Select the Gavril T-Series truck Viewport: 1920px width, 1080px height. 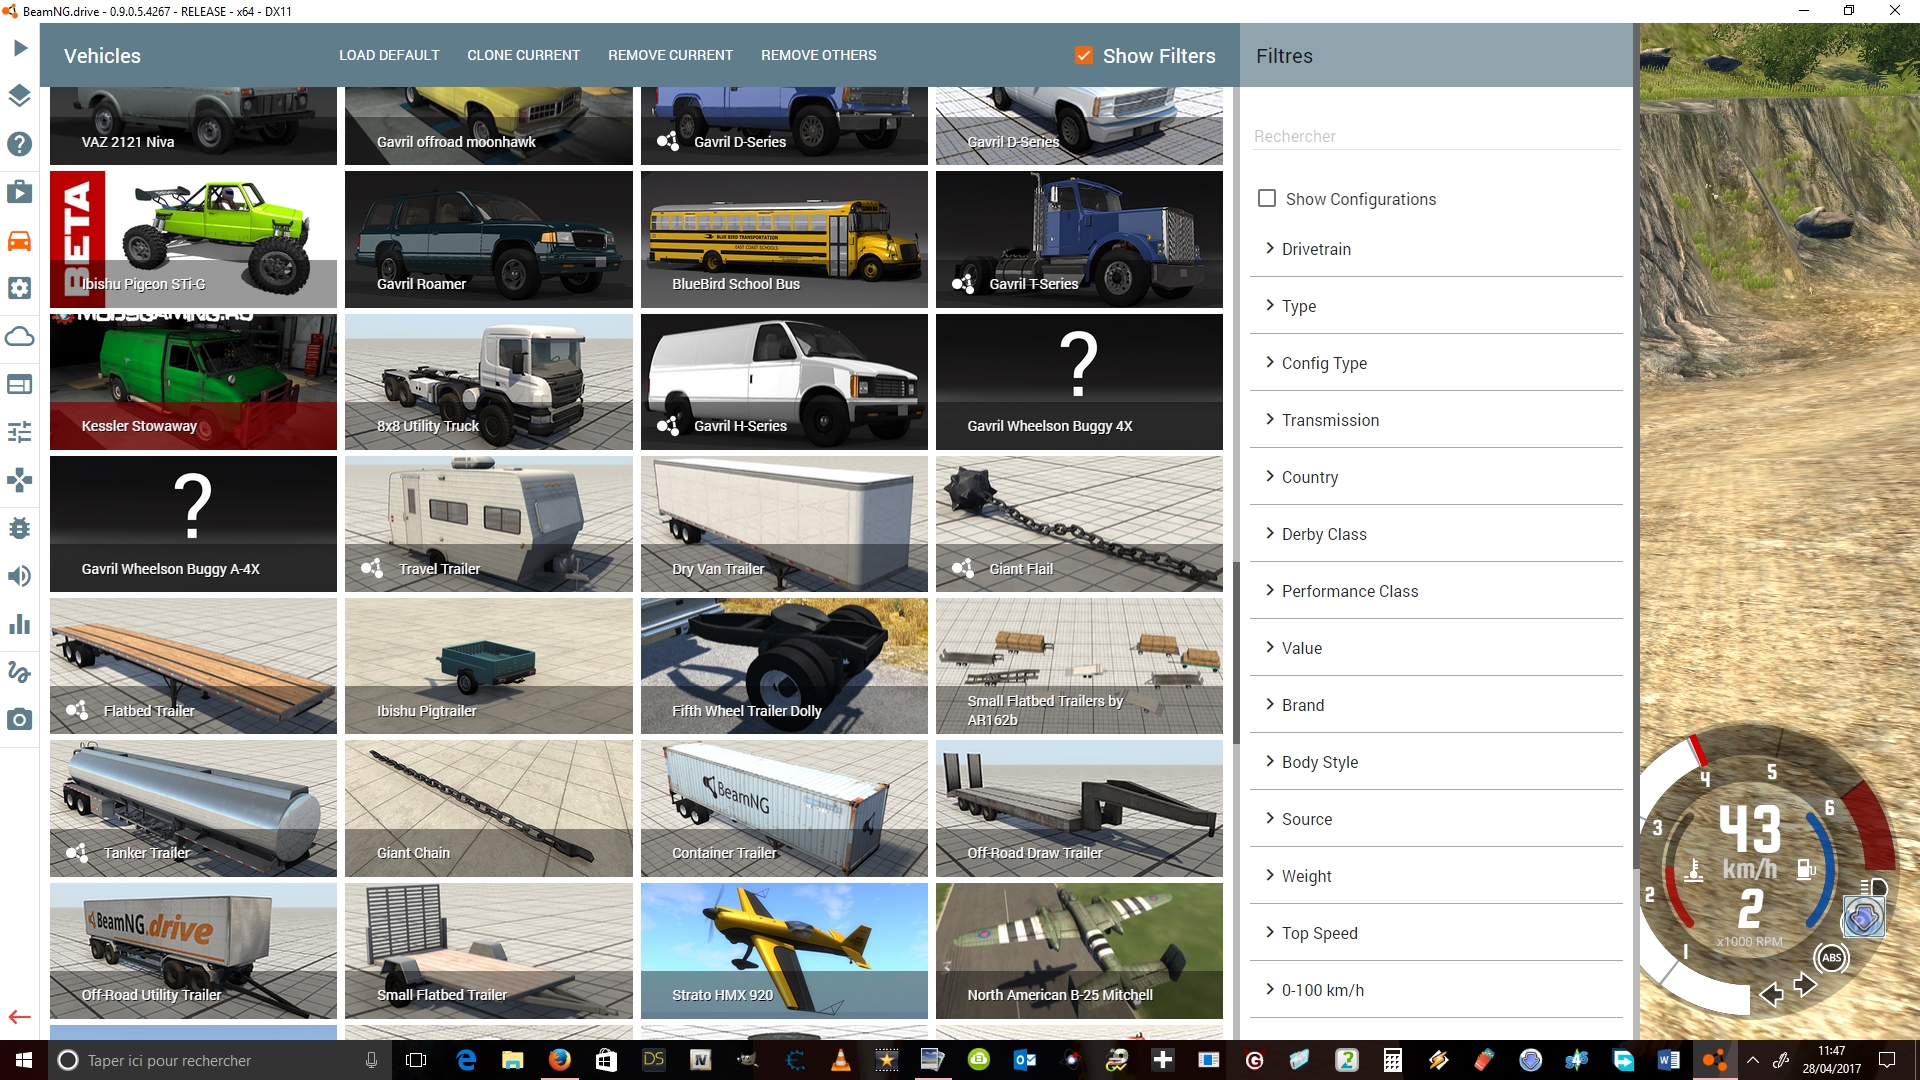(1079, 239)
